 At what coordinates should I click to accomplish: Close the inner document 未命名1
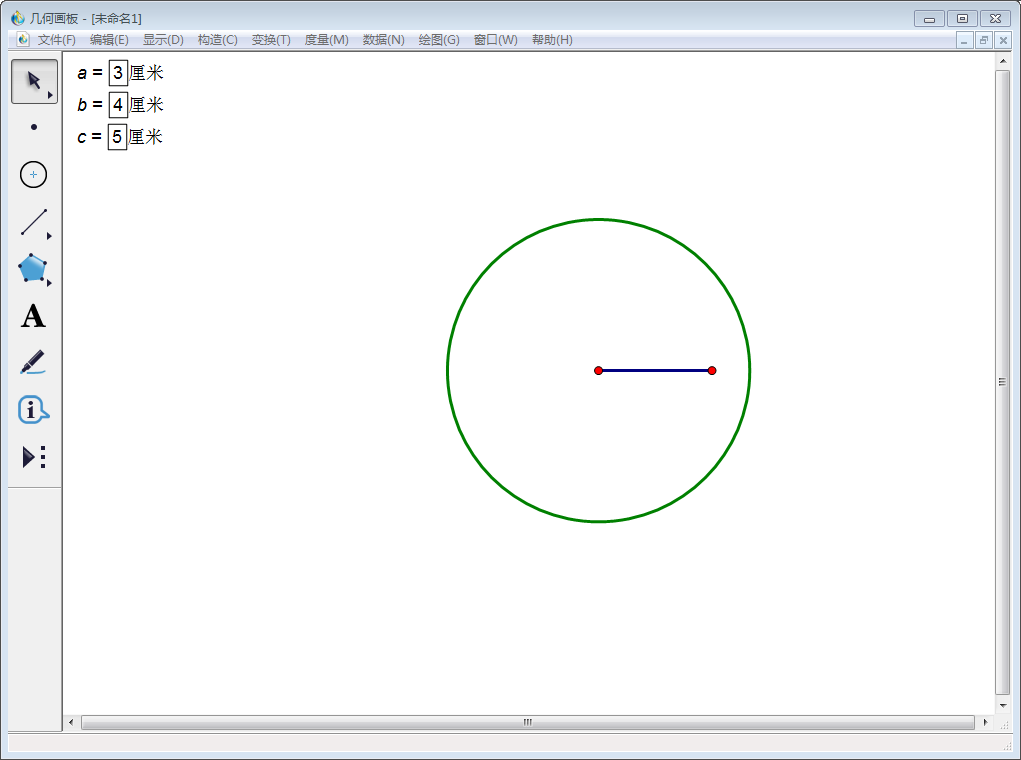(1003, 40)
